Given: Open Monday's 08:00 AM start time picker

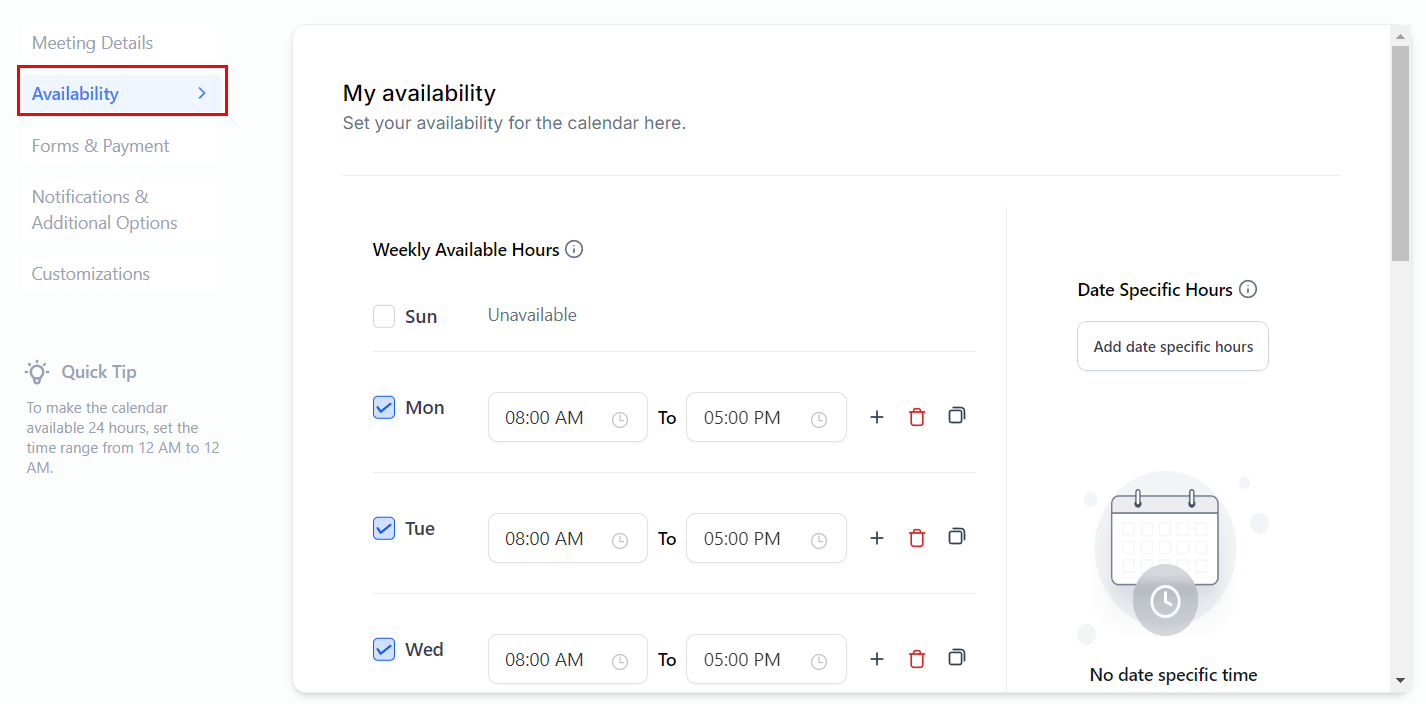Looking at the screenshot, I should (x=567, y=417).
